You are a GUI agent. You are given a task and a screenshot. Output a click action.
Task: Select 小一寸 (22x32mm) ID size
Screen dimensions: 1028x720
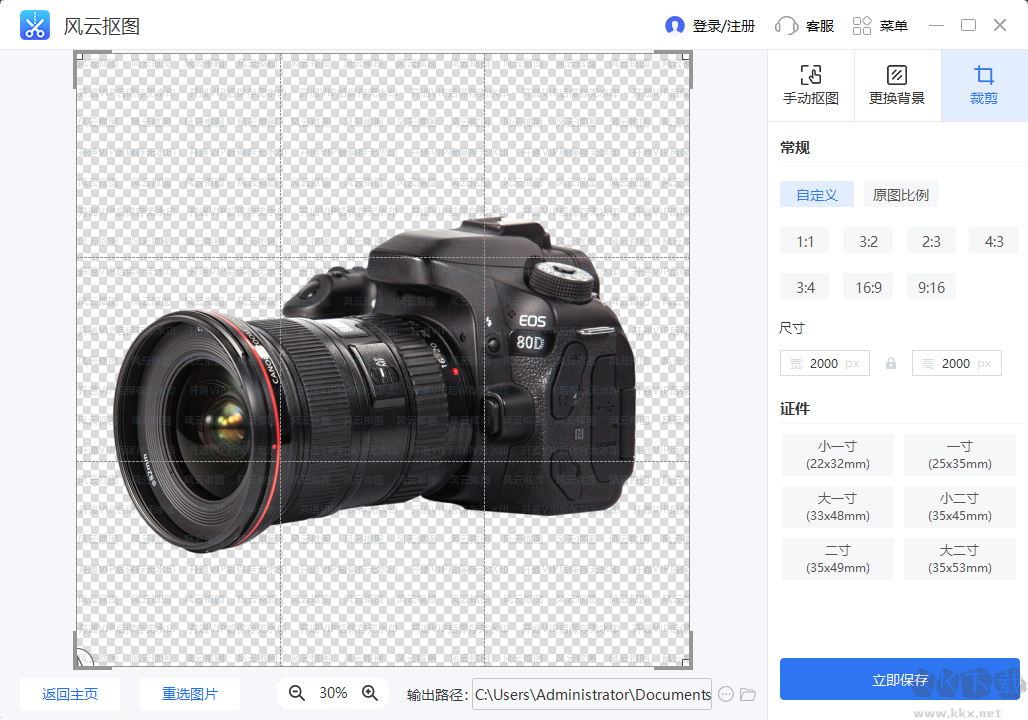click(x=838, y=454)
